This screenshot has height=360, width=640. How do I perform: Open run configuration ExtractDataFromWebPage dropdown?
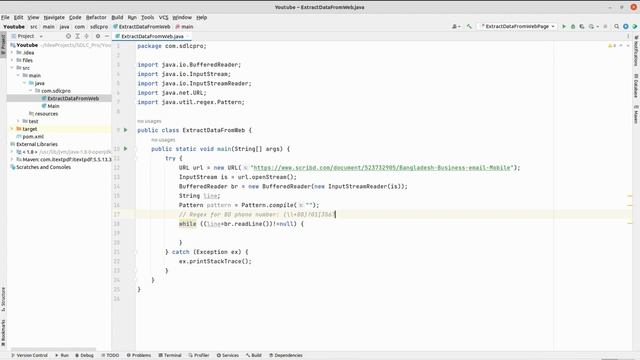[518, 27]
